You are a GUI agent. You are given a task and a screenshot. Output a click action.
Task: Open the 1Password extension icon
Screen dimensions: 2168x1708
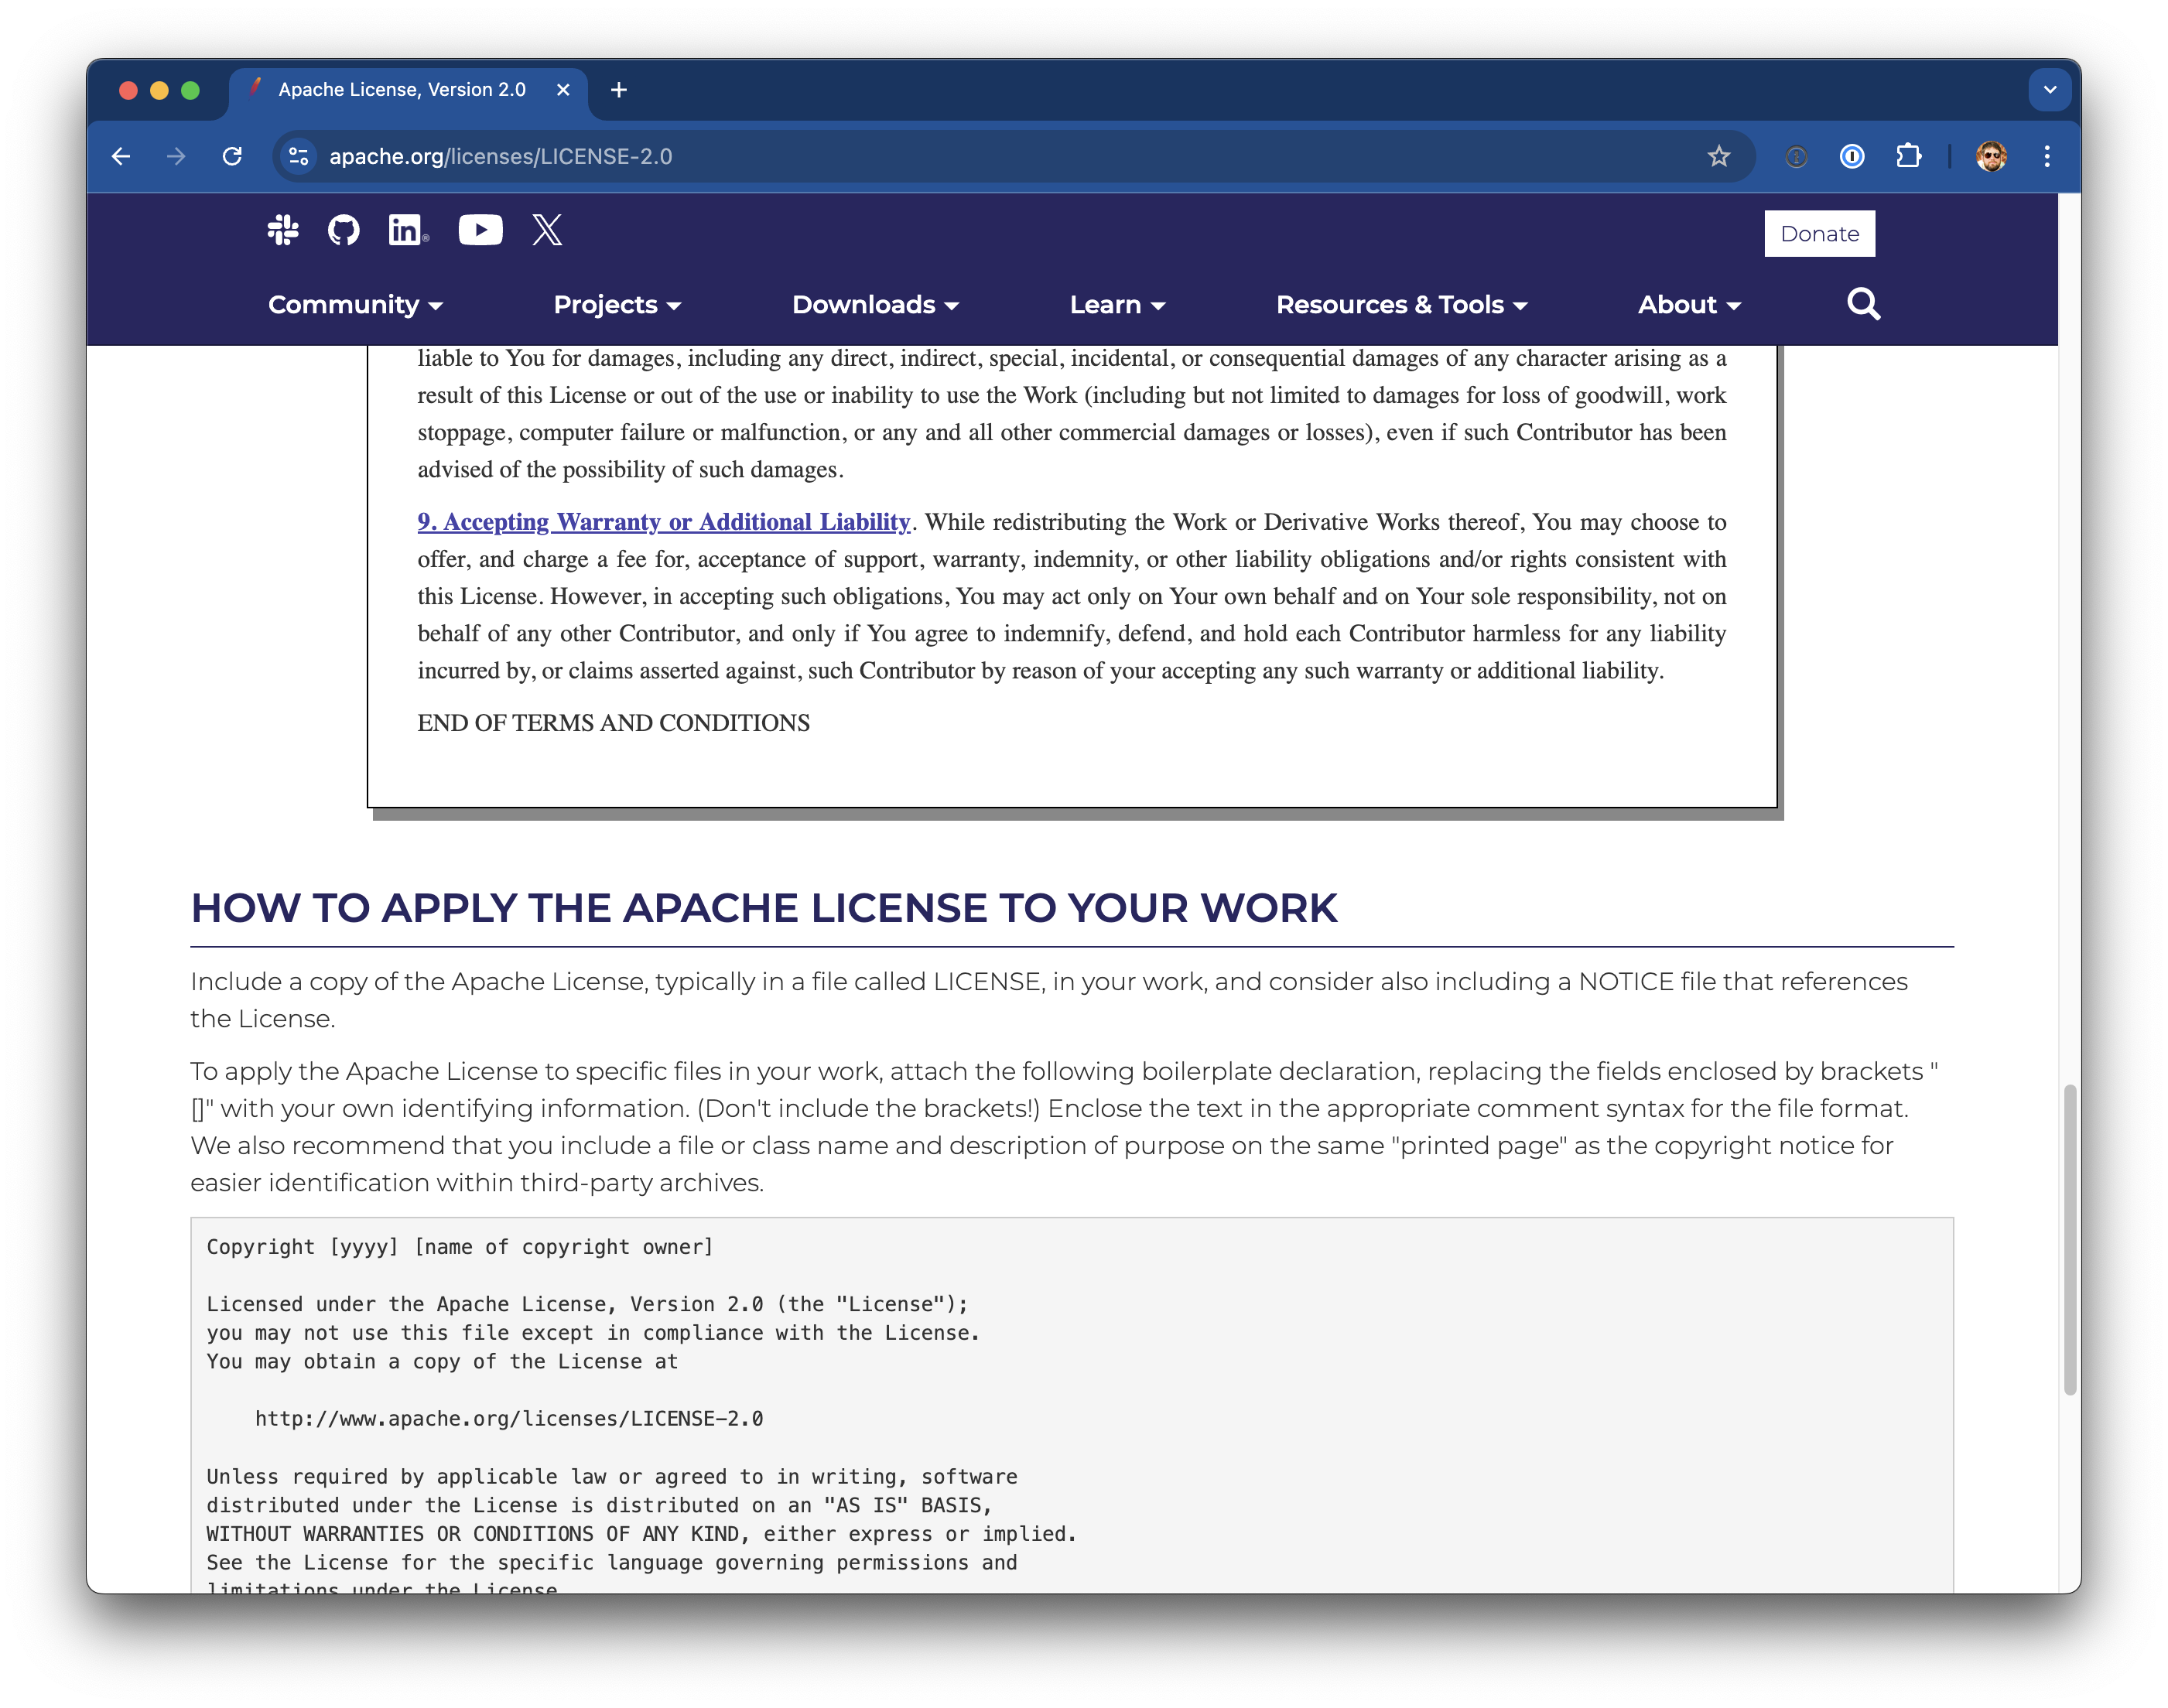[1851, 156]
